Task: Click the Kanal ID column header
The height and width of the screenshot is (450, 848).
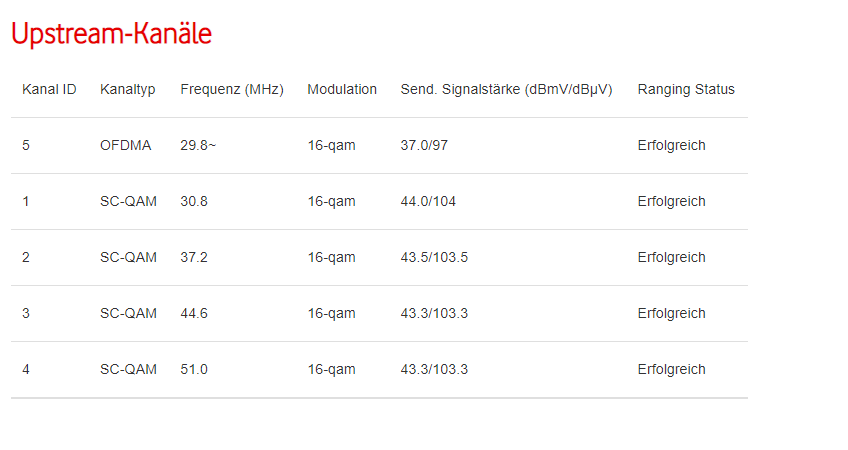Action: (x=49, y=89)
